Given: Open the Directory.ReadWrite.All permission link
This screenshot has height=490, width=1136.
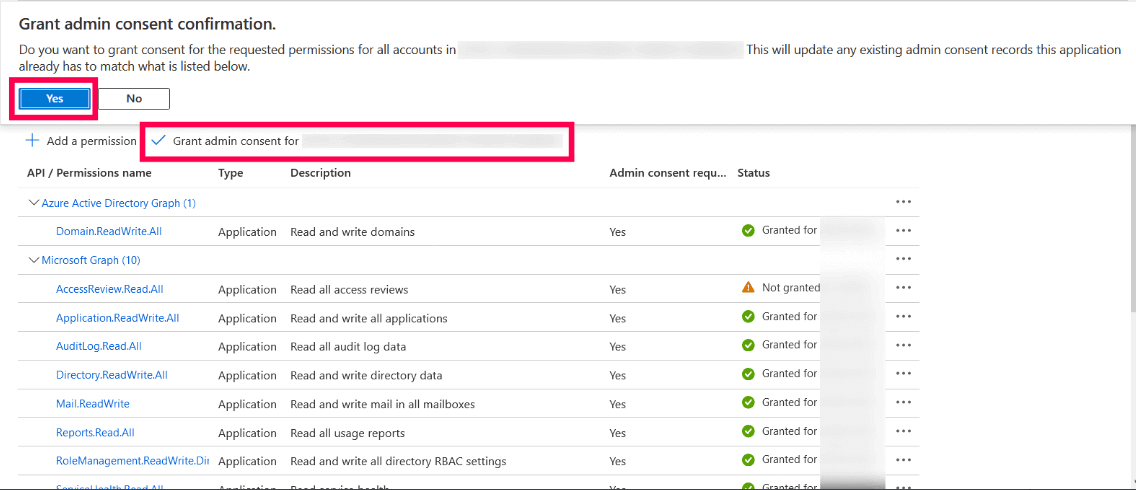Looking at the screenshot, I should click(x=112, y=375).
